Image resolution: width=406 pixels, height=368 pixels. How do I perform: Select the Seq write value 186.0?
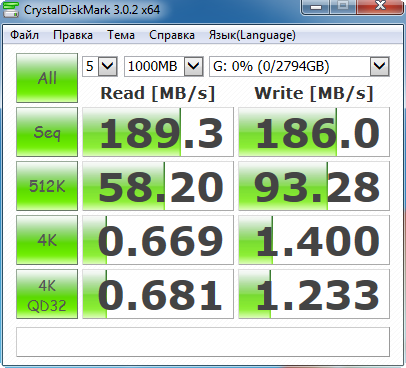[314, 132]
